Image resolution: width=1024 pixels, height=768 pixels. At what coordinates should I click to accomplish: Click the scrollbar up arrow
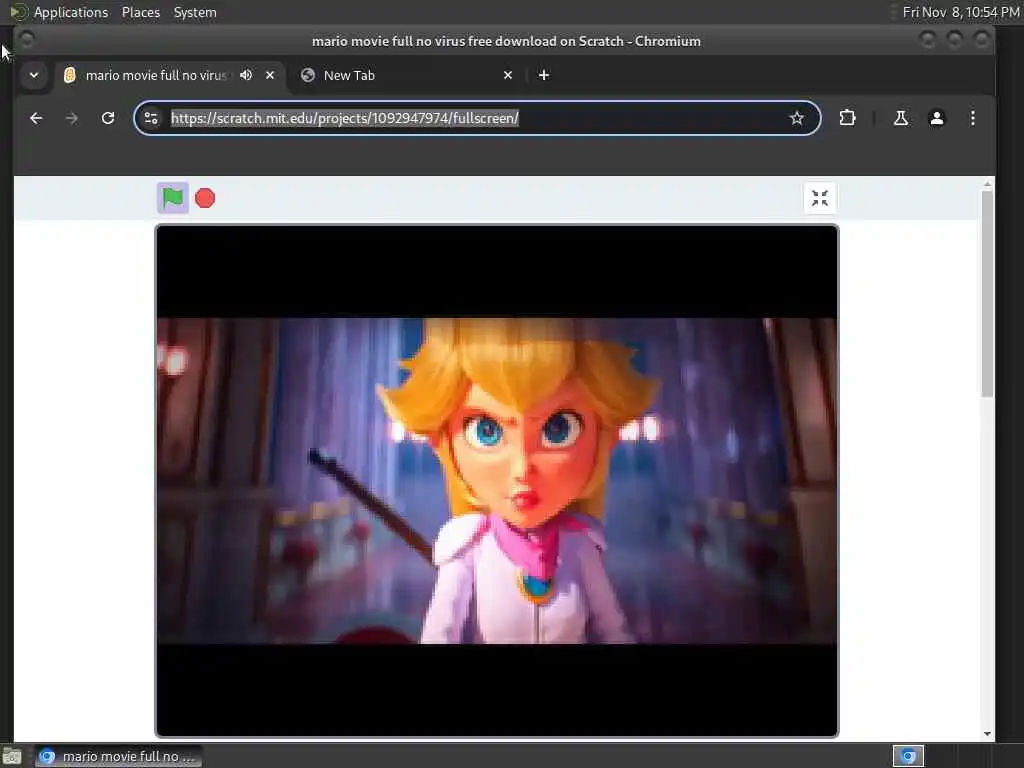(987, 185)
